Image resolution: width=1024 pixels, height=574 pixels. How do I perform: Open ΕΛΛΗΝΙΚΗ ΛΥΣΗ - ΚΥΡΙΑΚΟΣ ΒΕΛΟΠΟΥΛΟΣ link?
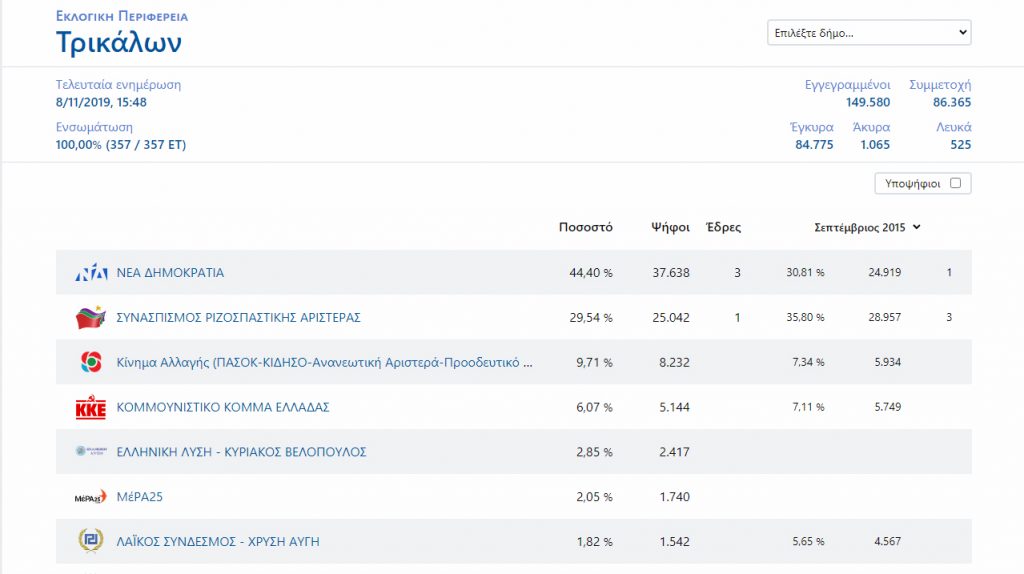point(241,452)
